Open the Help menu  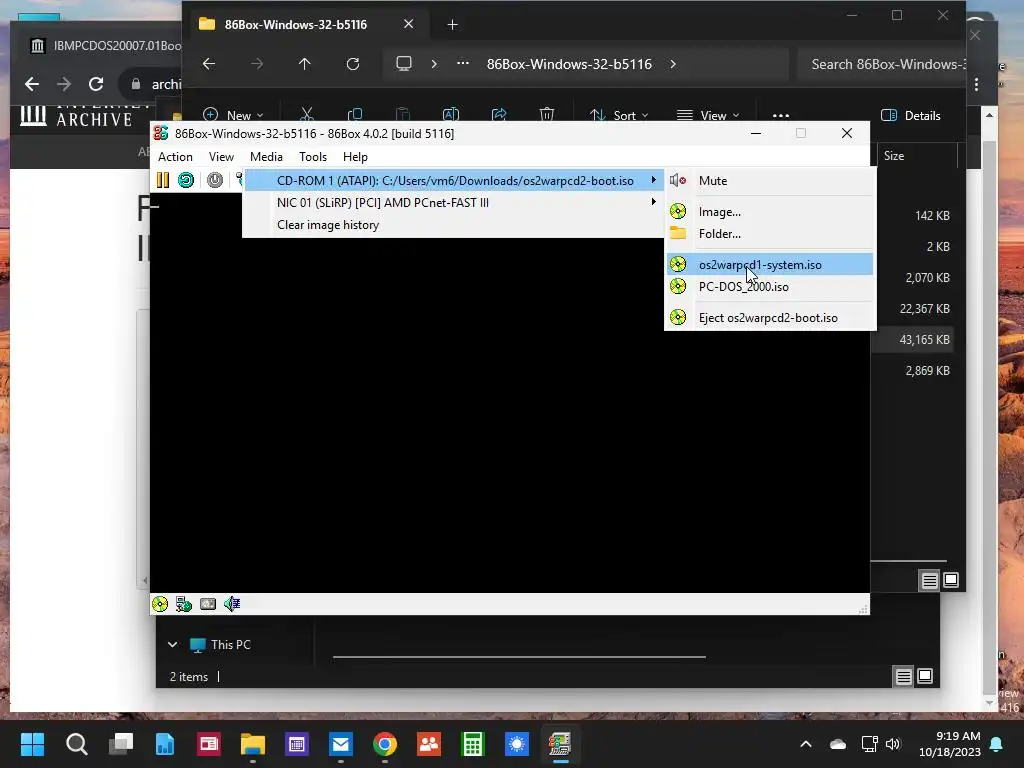pyautogui.click(x=355, y=157)
